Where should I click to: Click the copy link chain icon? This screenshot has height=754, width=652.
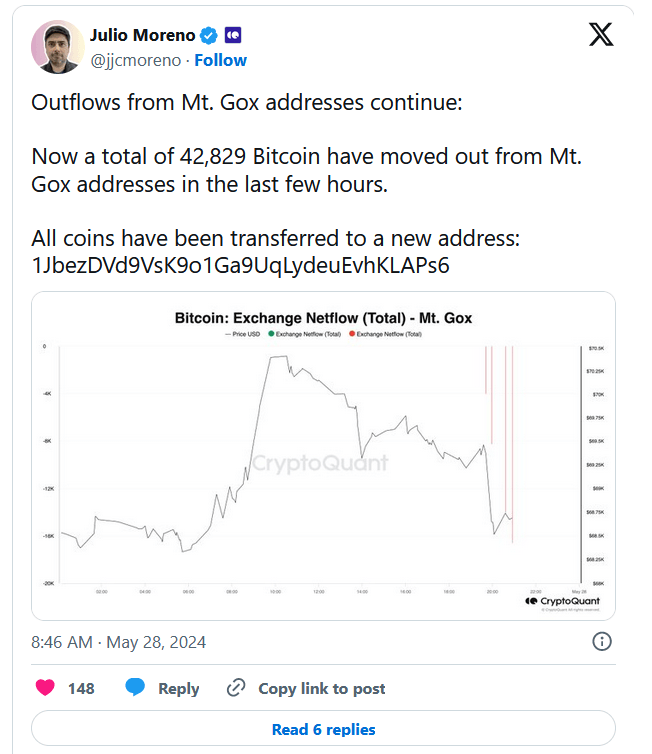237,688
